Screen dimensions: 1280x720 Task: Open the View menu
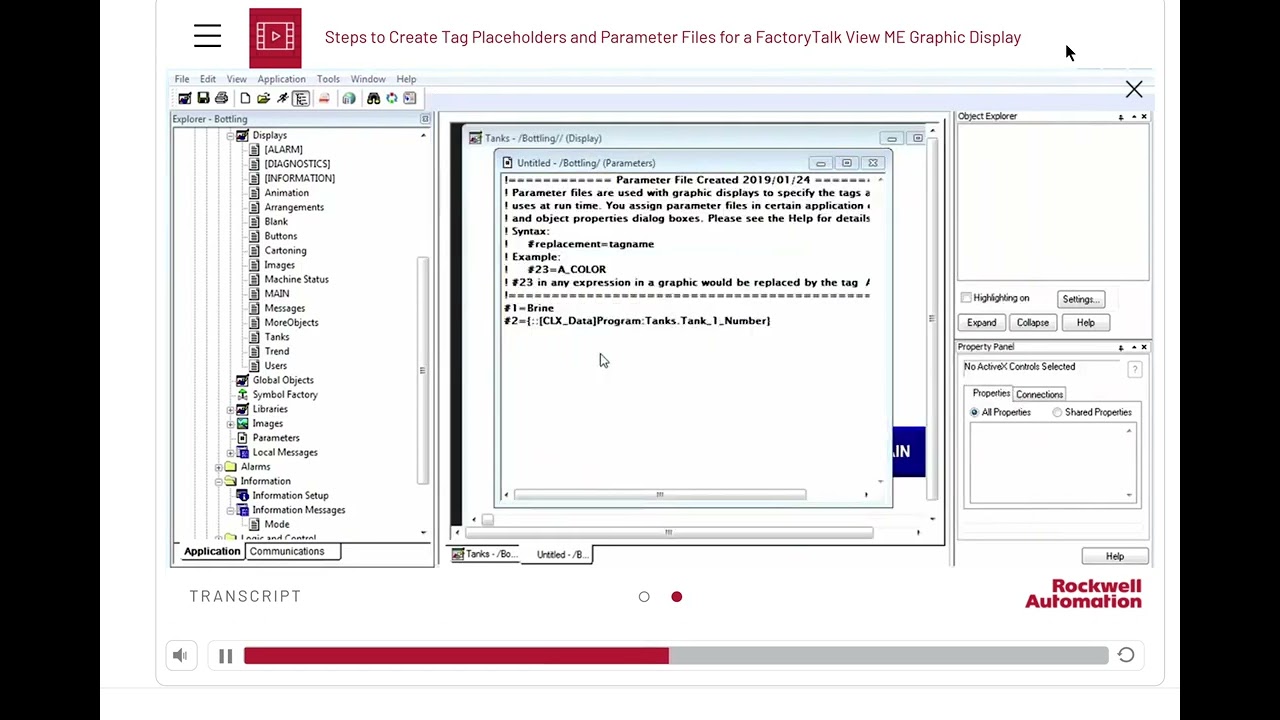pos(236,79)
